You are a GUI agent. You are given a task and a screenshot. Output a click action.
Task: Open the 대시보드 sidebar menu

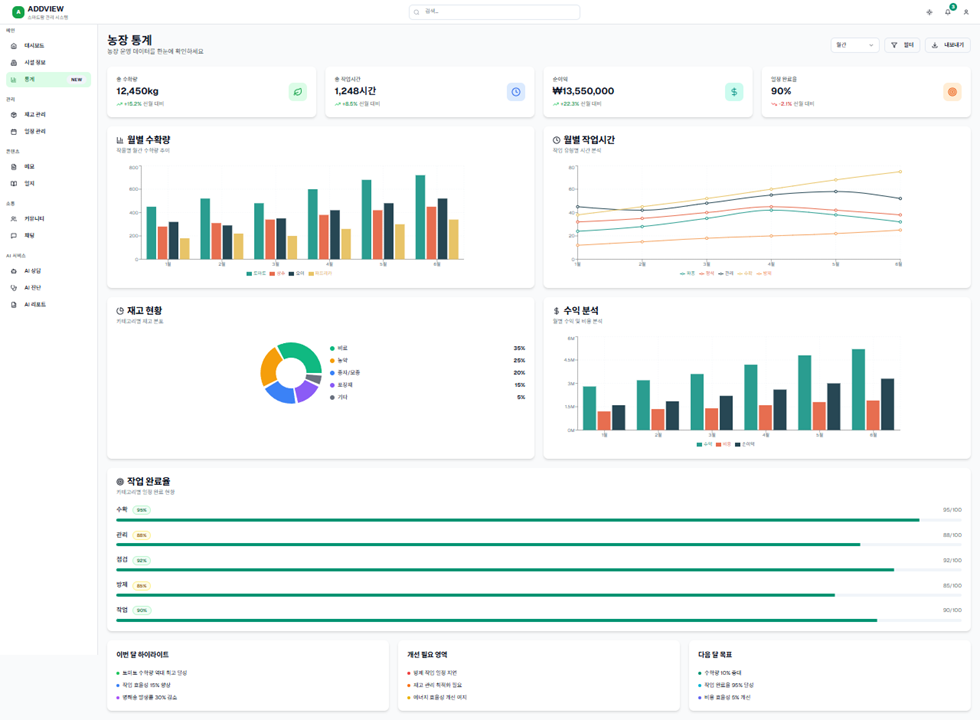[35, 46]
